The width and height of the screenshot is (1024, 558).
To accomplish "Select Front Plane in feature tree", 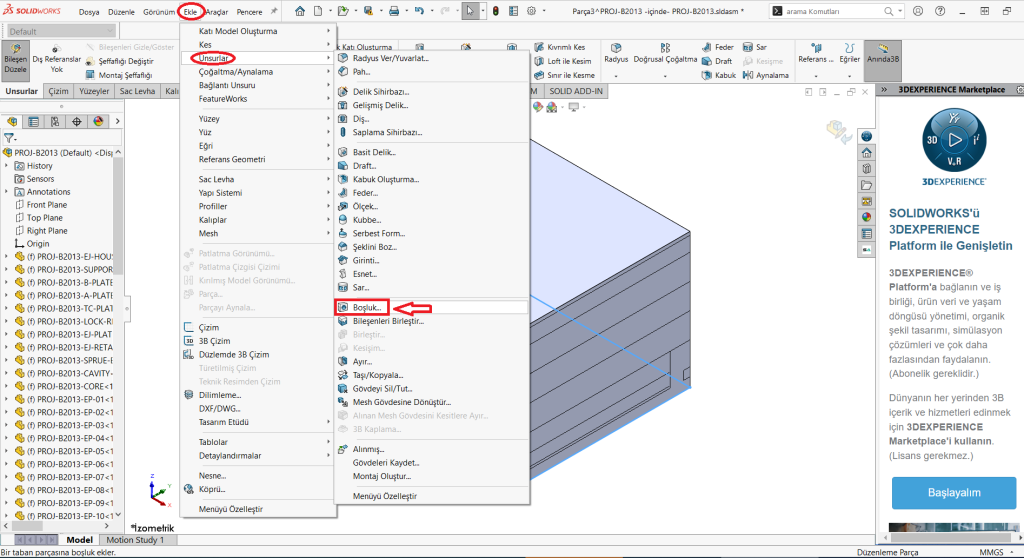I will (46, 205).
